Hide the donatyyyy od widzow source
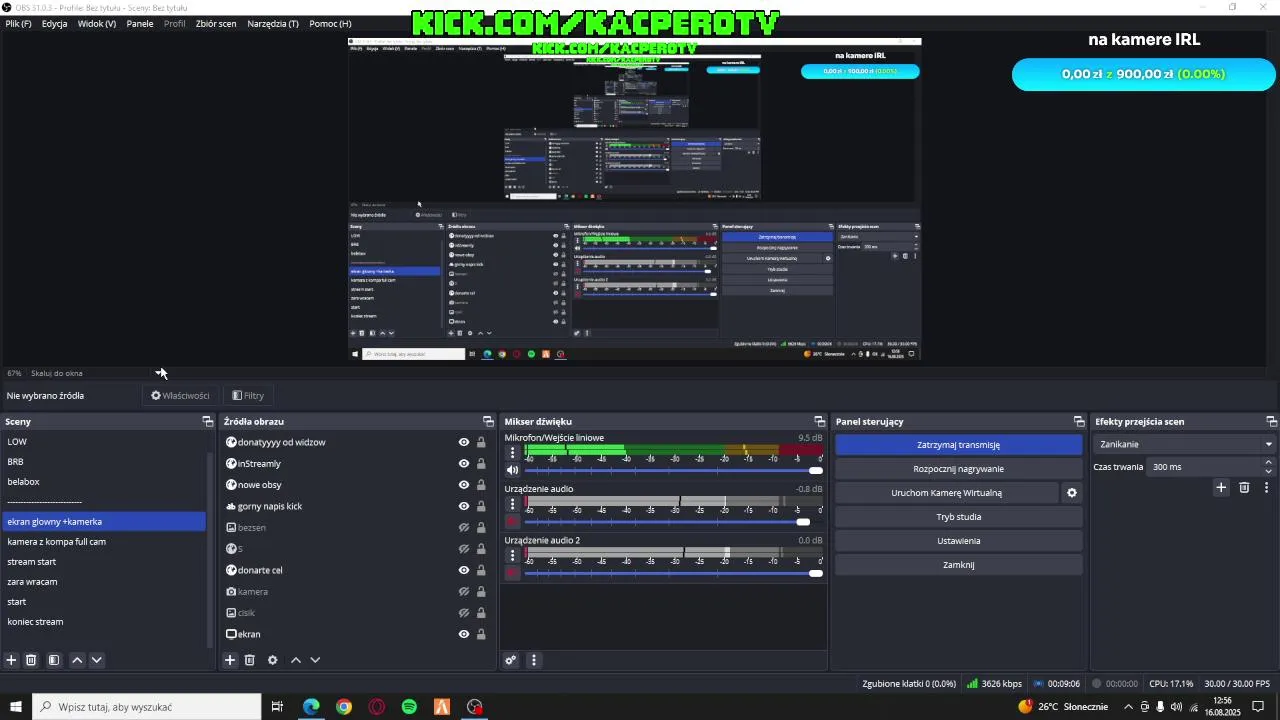The width and height of the screenshot is (1280, 720). 464,442
